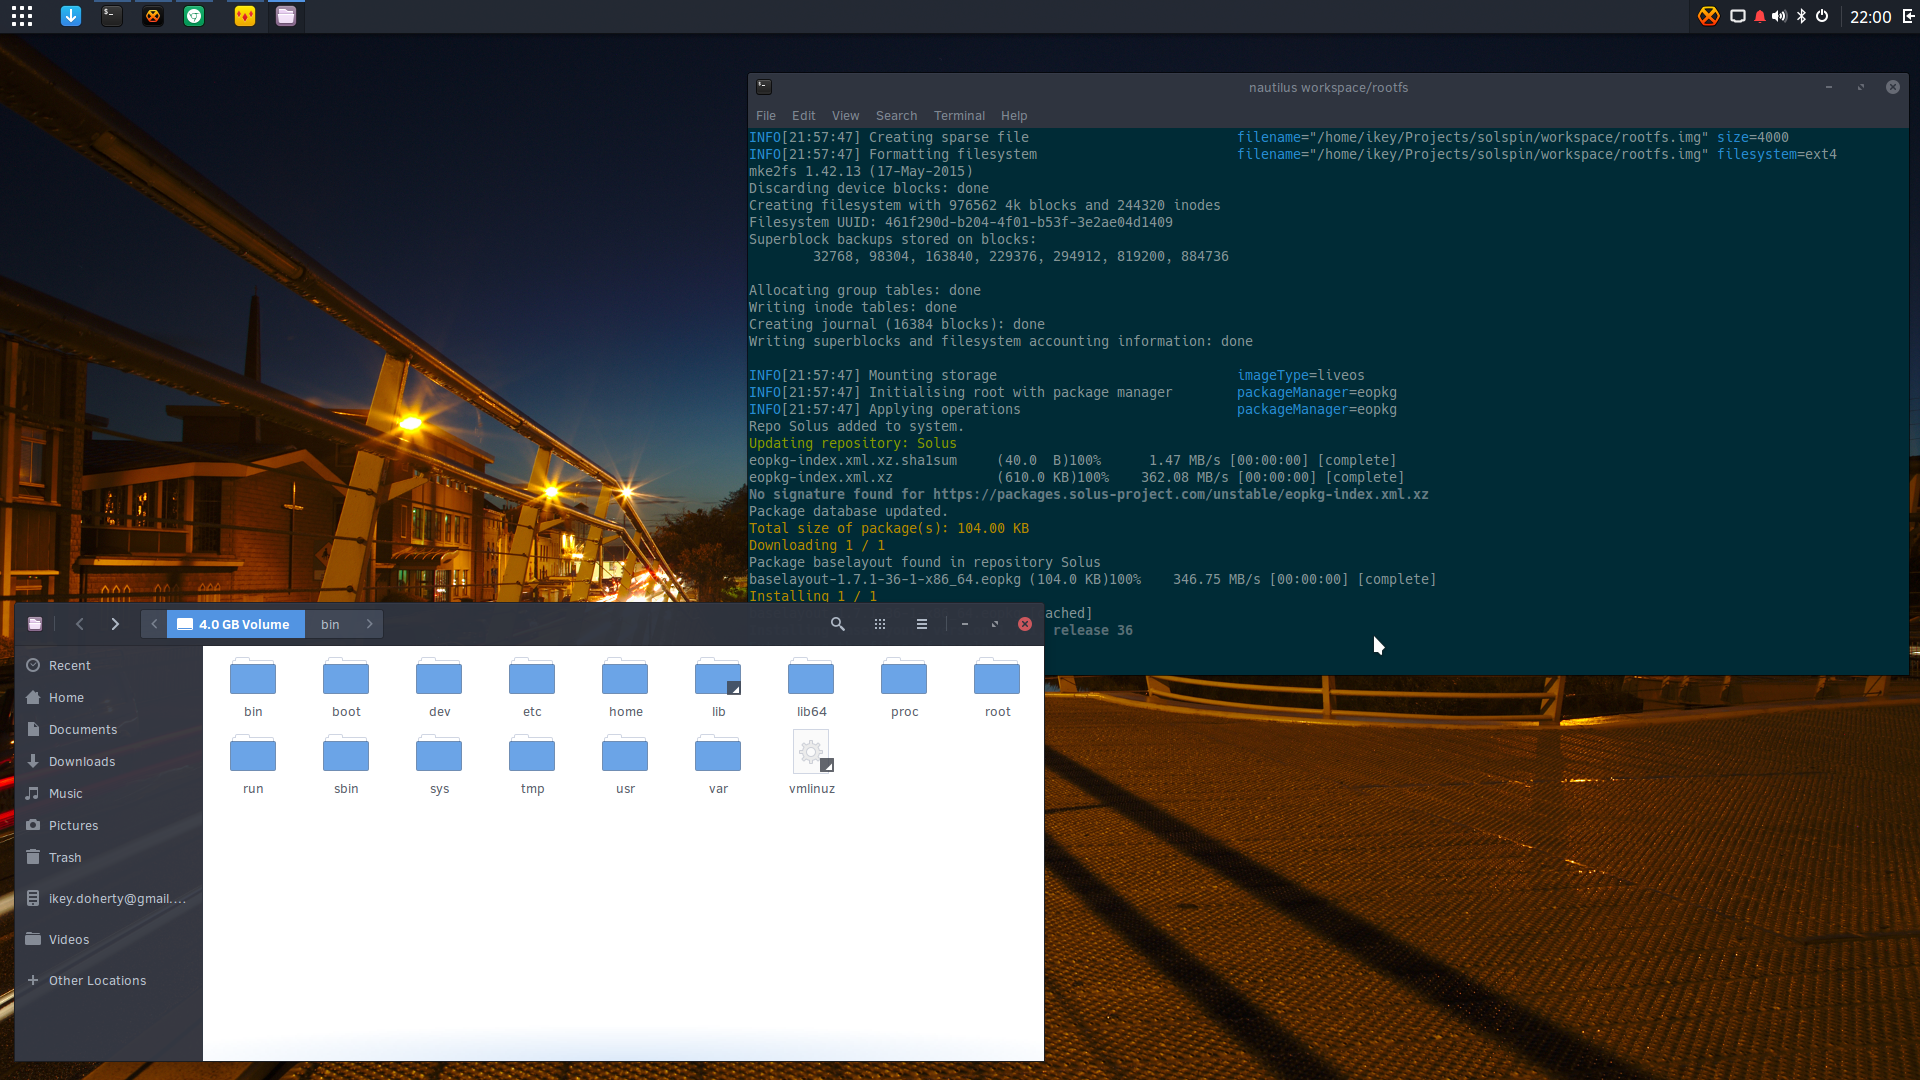The image size is (1920, 1080).
Task: Open the ikey.doherty@gmail account in sidebar
Action: coord(108,898)
